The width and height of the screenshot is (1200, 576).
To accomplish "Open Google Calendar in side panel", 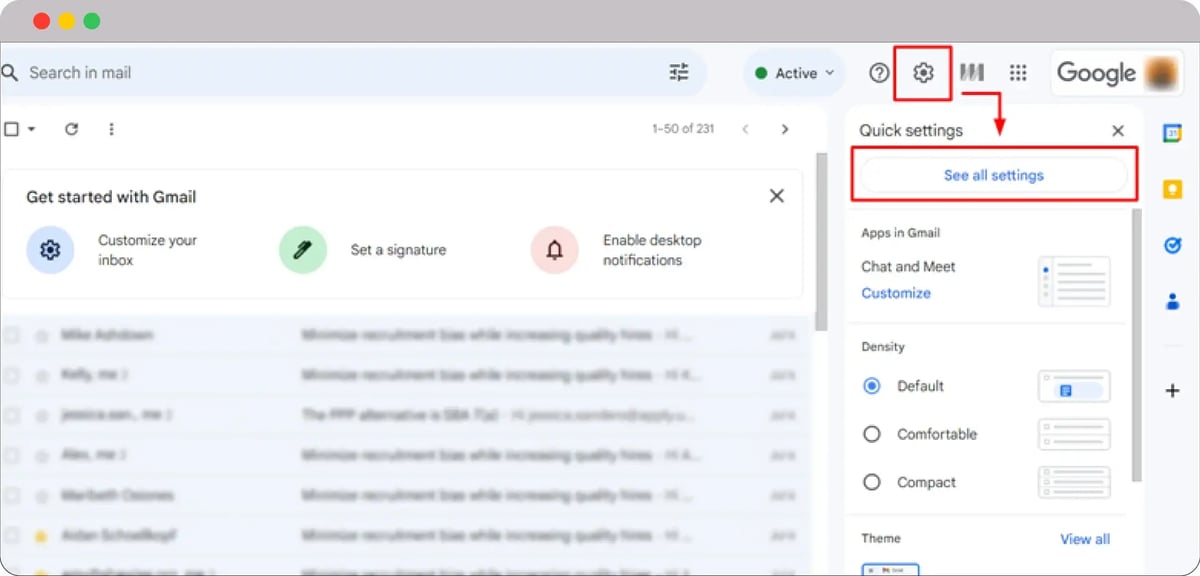I will (x=1172, y=134).
